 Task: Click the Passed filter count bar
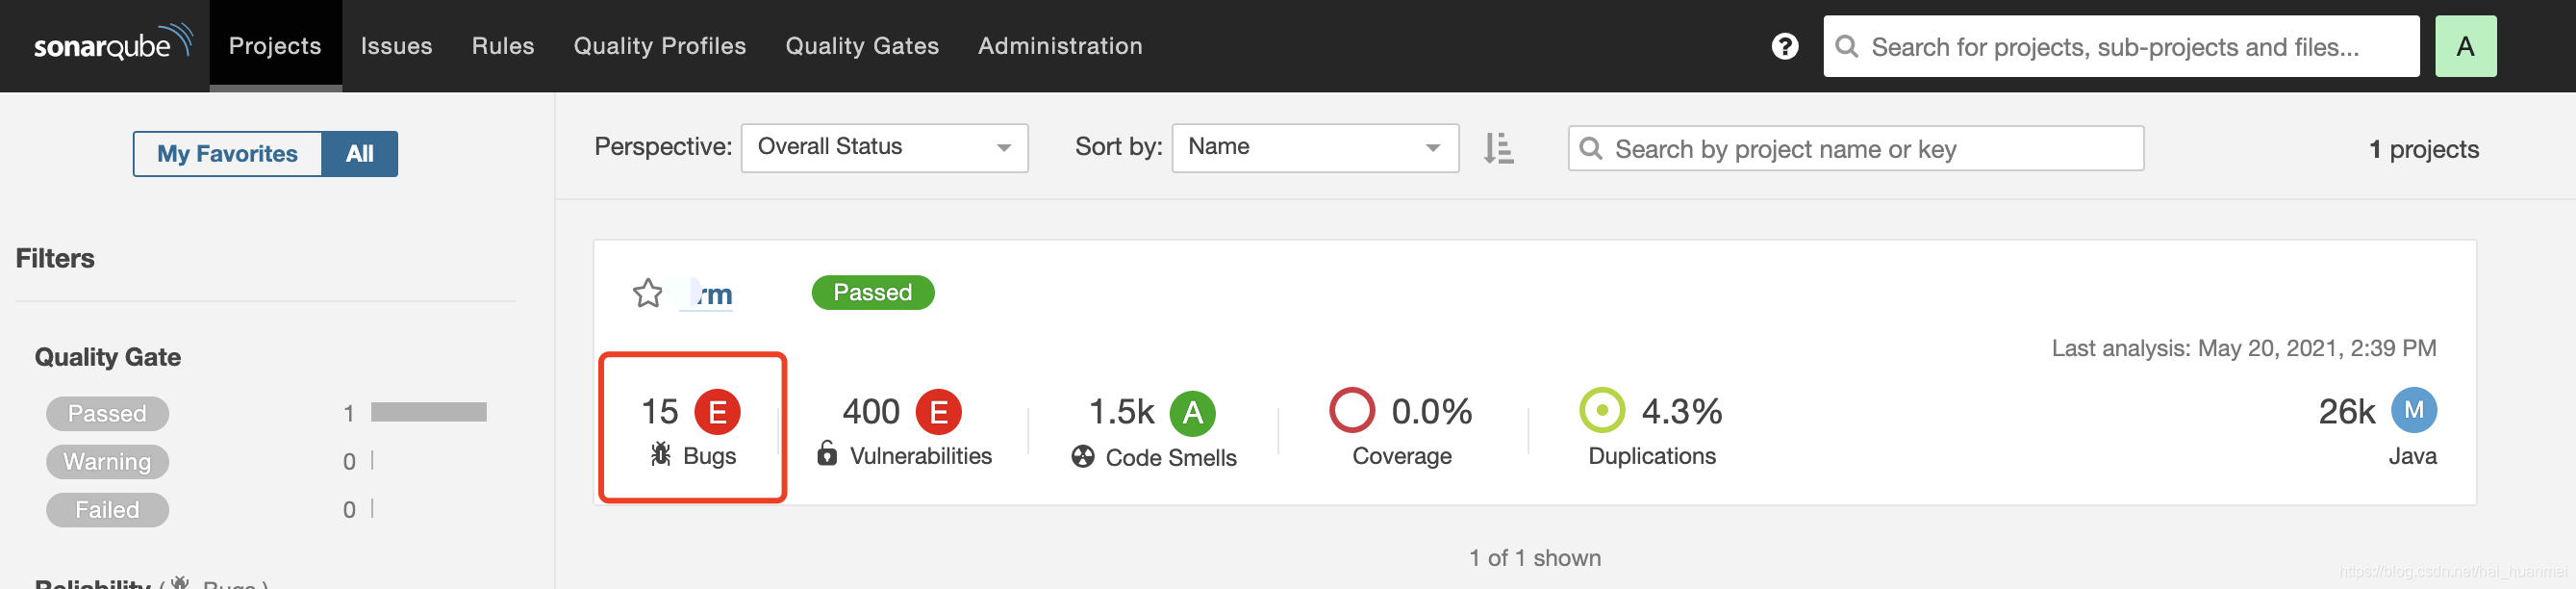tap(428, 412)
